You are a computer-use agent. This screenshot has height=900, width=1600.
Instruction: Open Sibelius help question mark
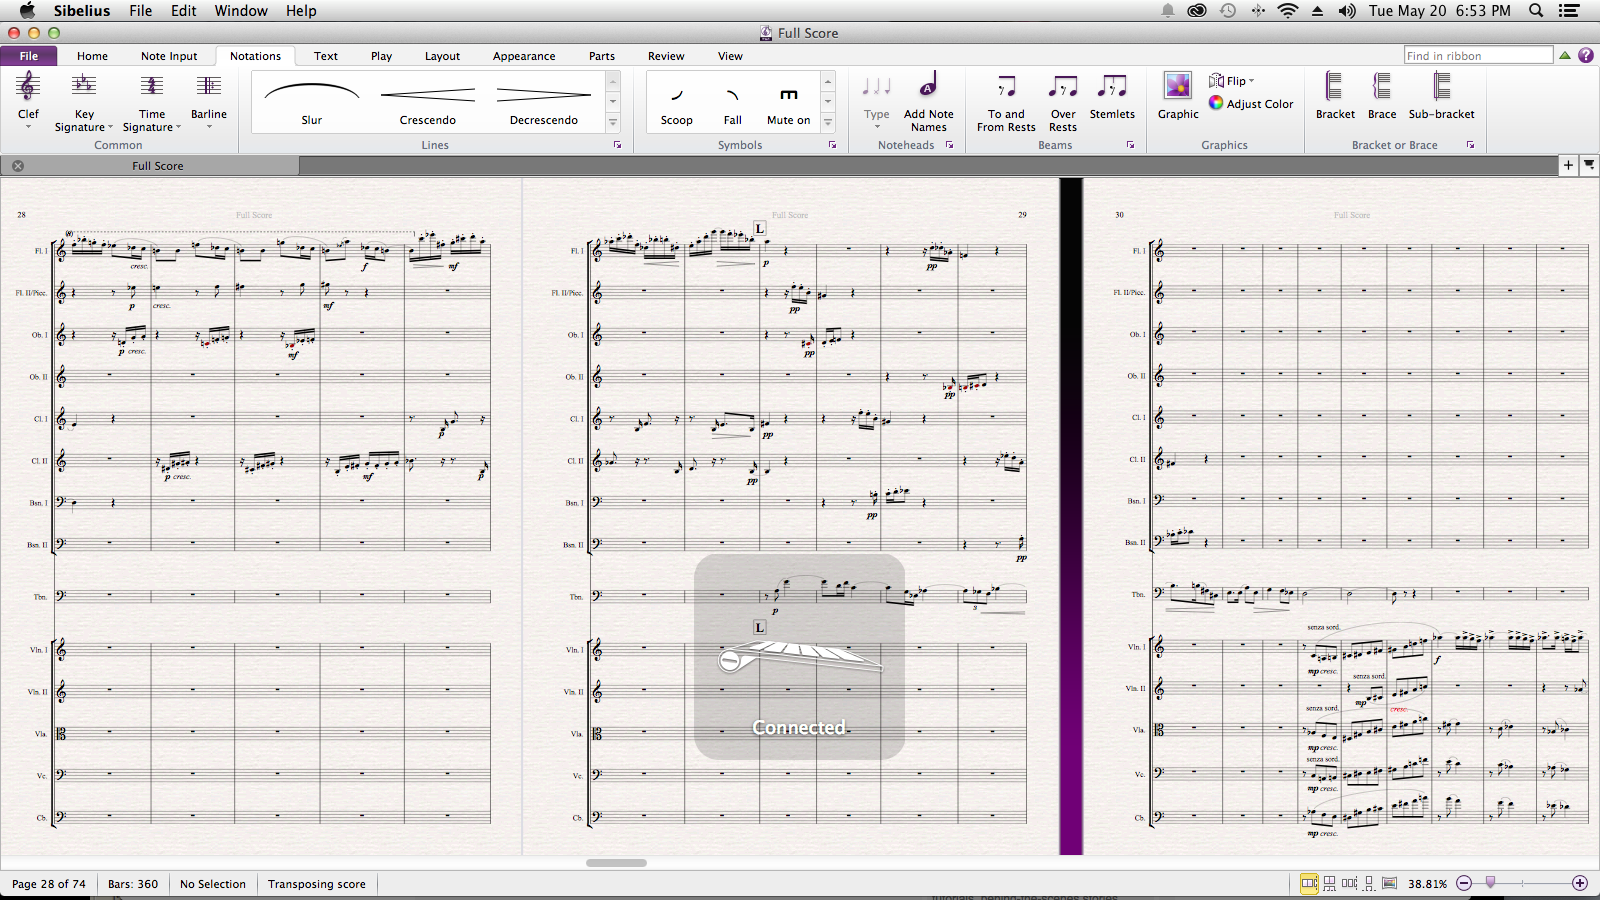coord(1586,55)
